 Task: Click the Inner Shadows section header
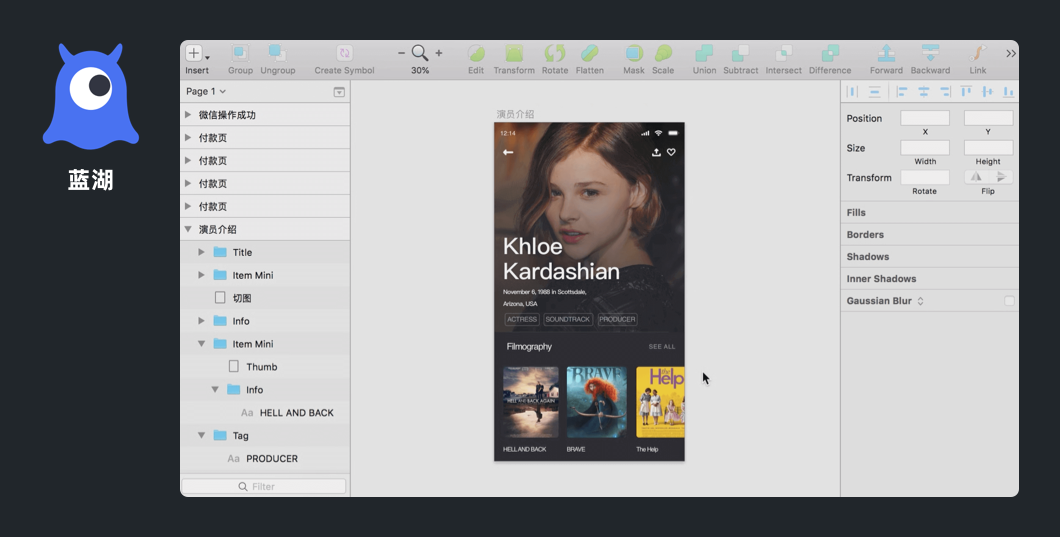point(930,279)
